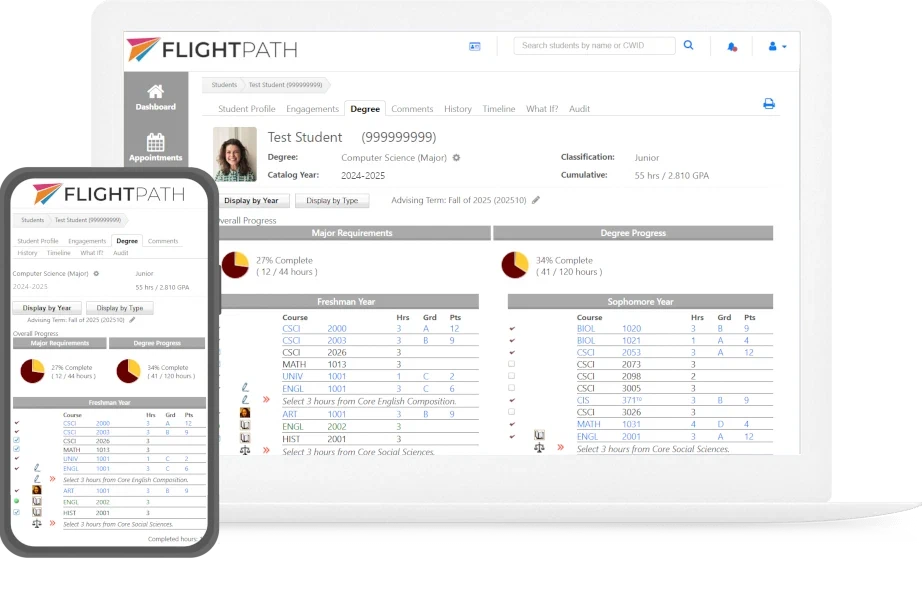The width and height of the screenshot is (922, 600).
Task: Click the art portrait icon beside ART 1001 on laptop
Action: pos(245,413)
